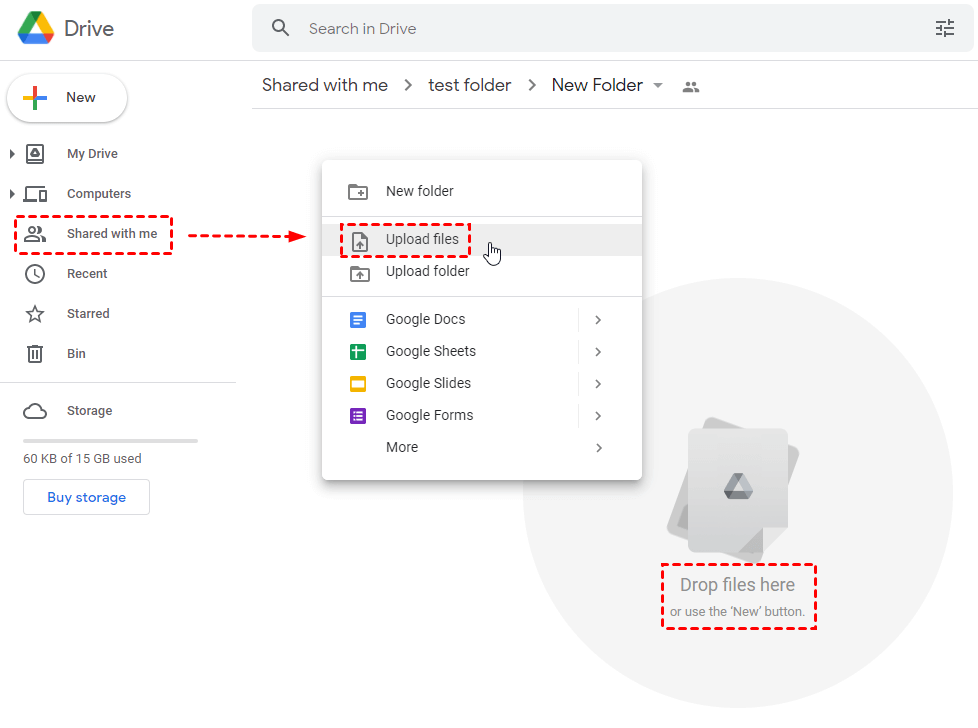Go to test folder breadcrumb
The width and height of the screenshot is (978, 728).
[470, 85]
